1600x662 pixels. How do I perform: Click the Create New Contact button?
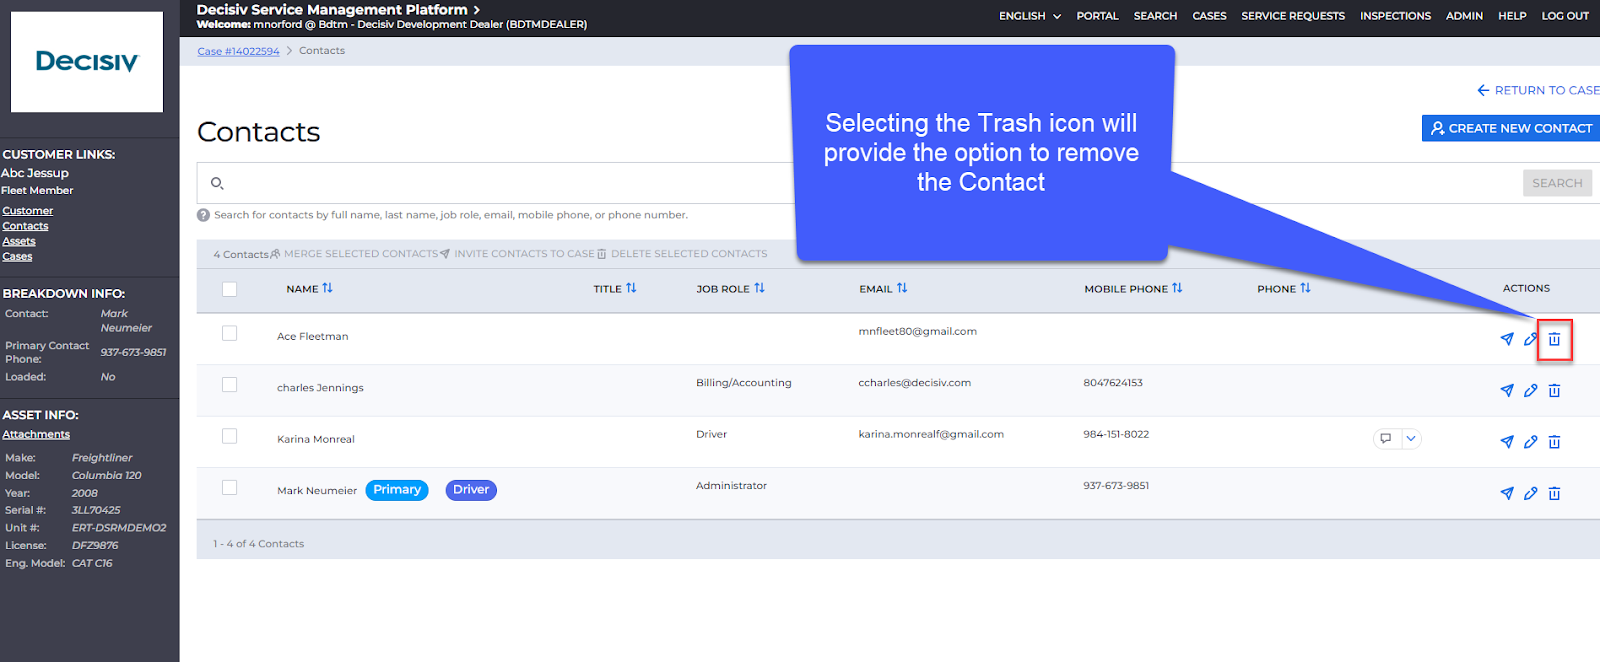[1510, 128]
